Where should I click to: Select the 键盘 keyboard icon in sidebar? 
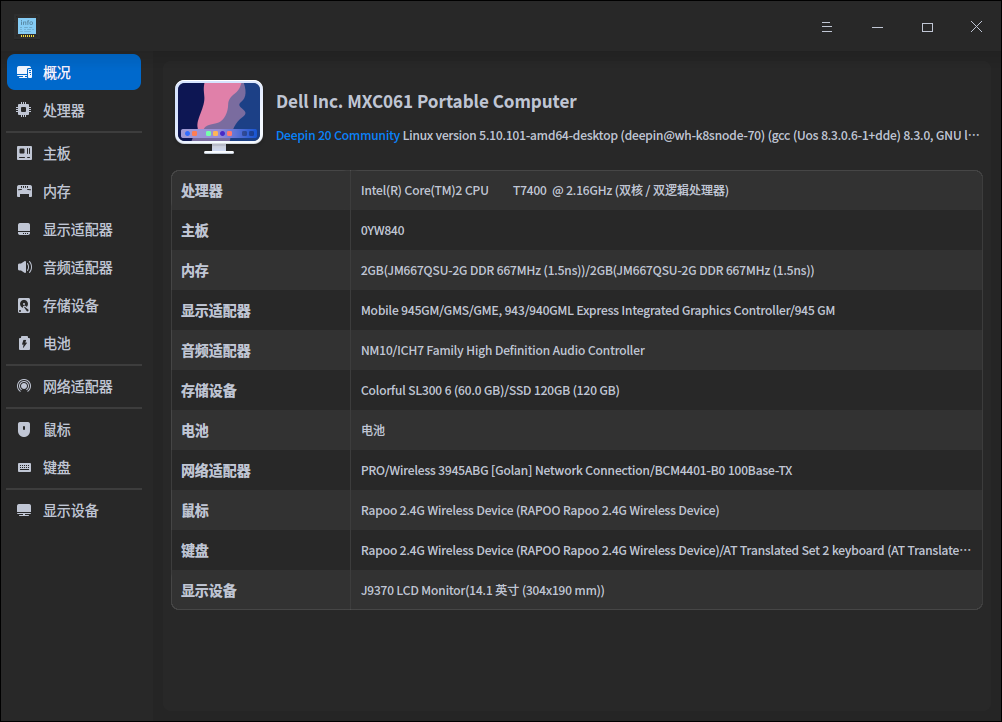point(23,466)
